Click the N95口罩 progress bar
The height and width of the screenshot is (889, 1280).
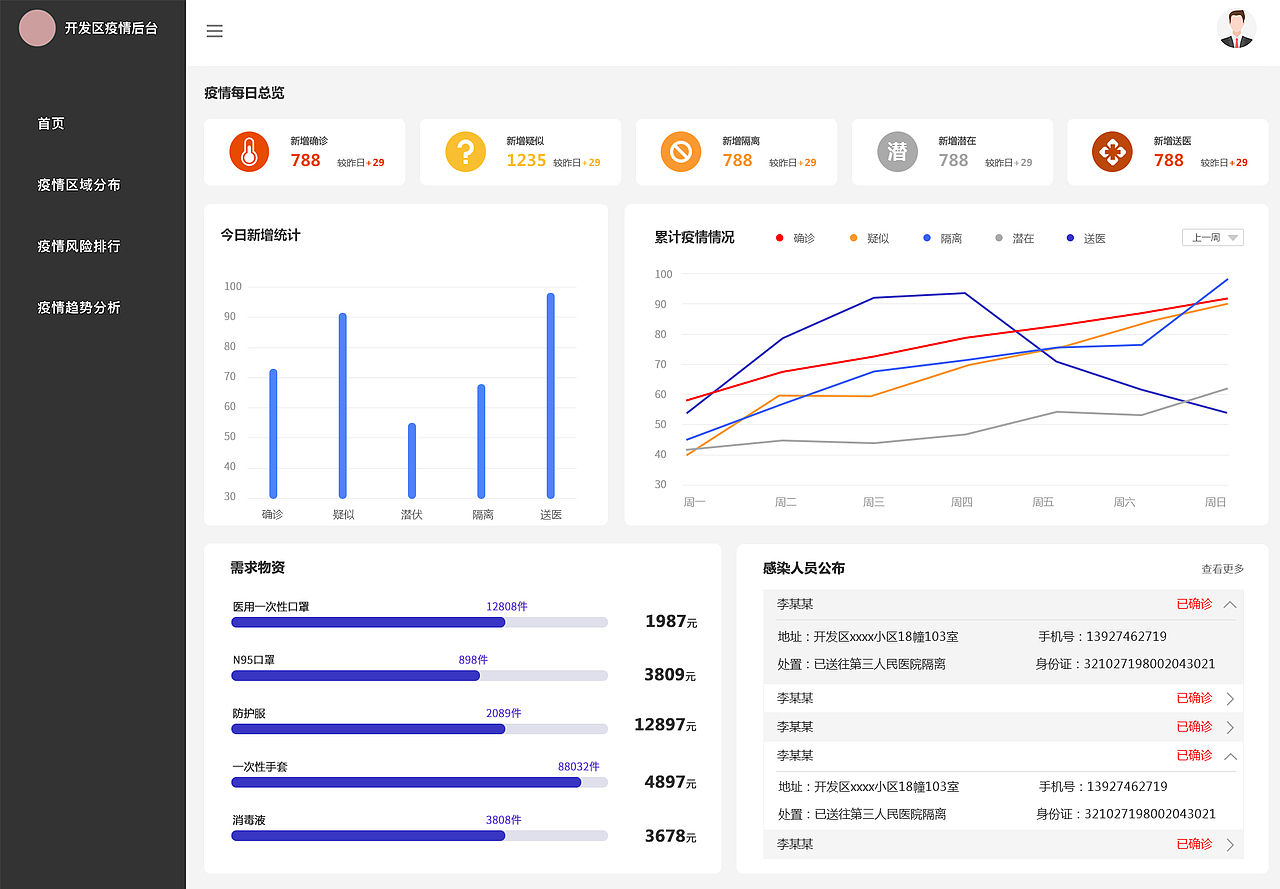419,676
